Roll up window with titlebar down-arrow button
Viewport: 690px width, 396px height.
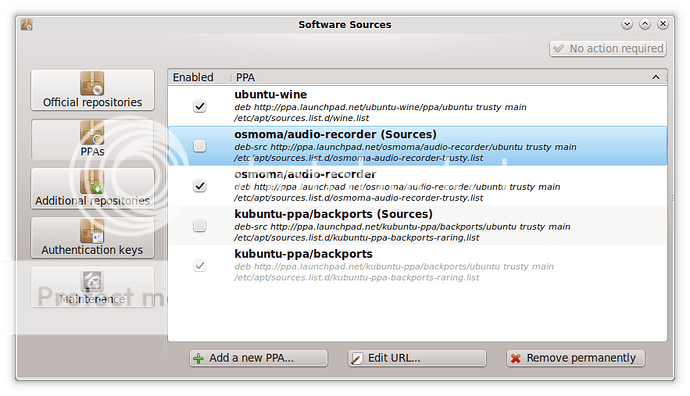tap(627, 24)
